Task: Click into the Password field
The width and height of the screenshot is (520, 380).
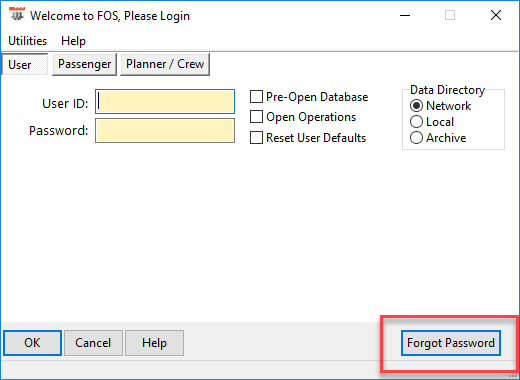Action: tap(165, 131)
